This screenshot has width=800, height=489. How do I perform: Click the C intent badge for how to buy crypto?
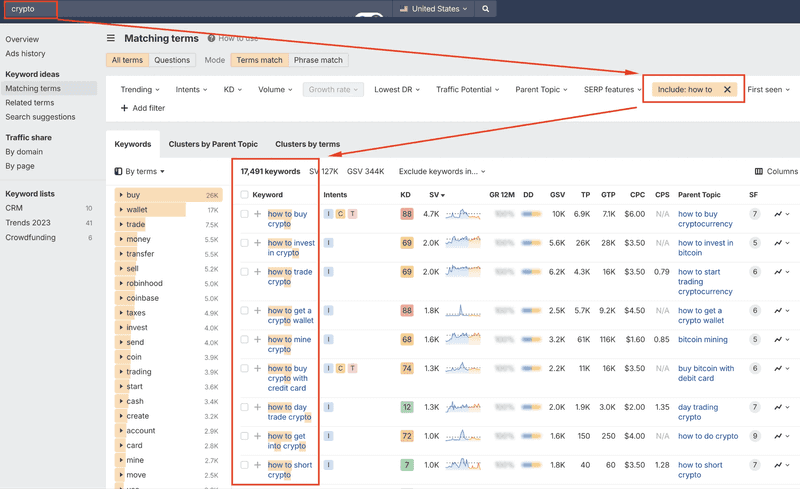tap(340, 214)
